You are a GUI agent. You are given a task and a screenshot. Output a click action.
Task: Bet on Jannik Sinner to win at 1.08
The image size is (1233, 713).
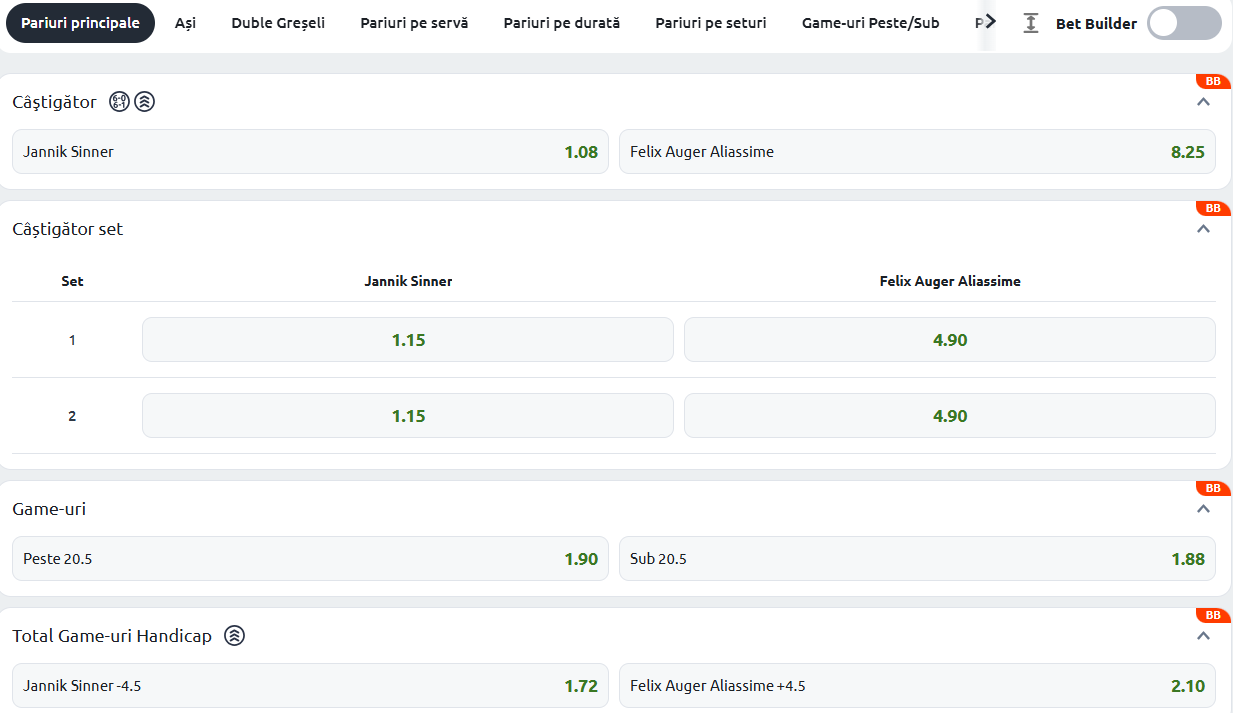tap(310, 152)
